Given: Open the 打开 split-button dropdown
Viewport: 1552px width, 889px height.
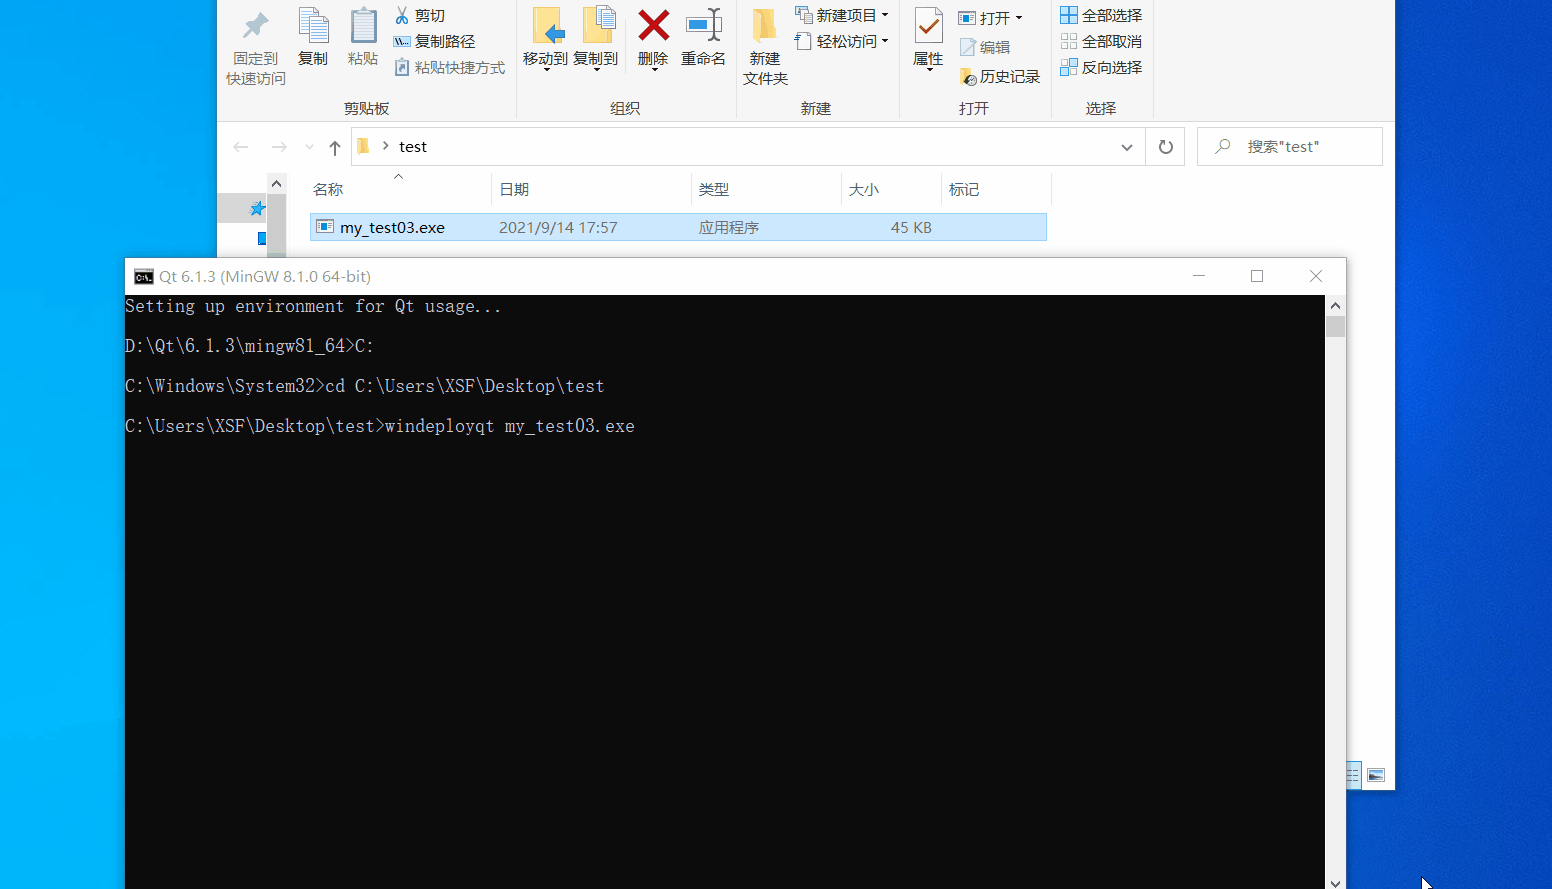Looking at the screenshot, I should point(1018,17).
